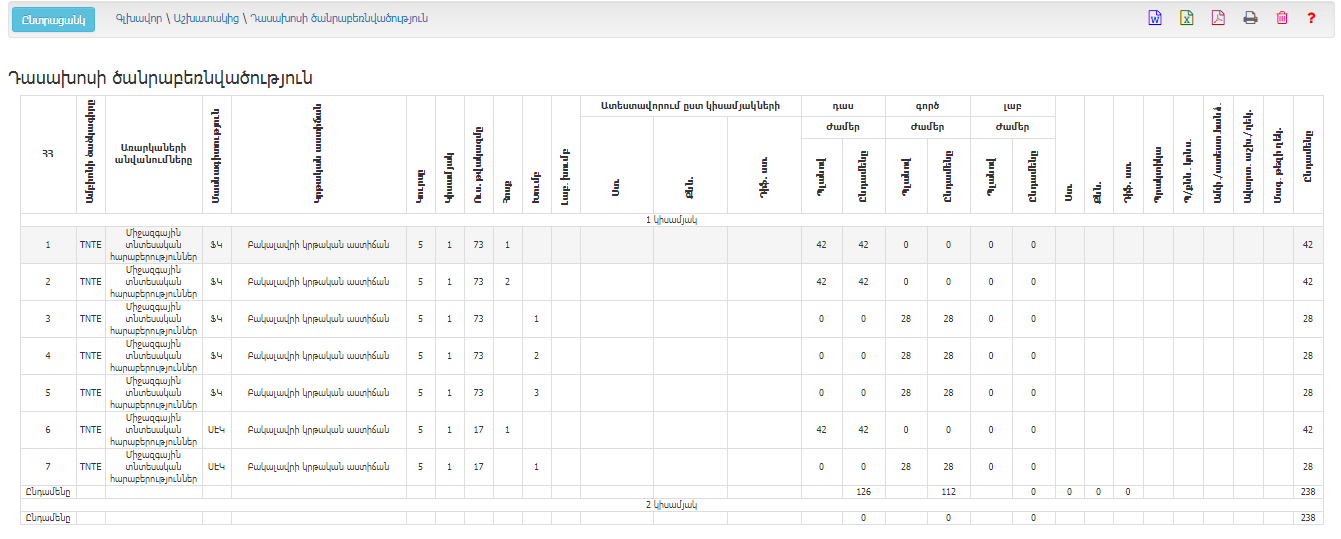
Task: Select the Ատեստավորում ըստ կիսամյակների header
Action: (x=690, y=105)
